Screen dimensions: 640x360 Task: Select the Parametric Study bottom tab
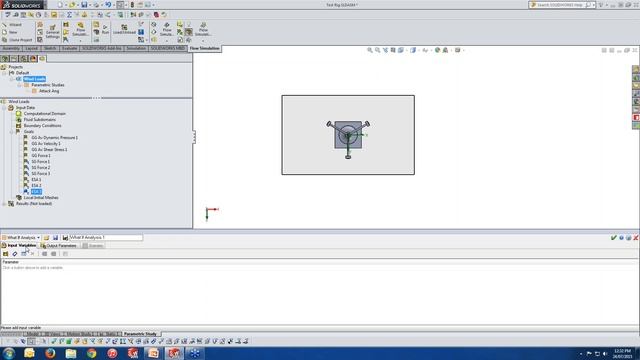[140, 334]
